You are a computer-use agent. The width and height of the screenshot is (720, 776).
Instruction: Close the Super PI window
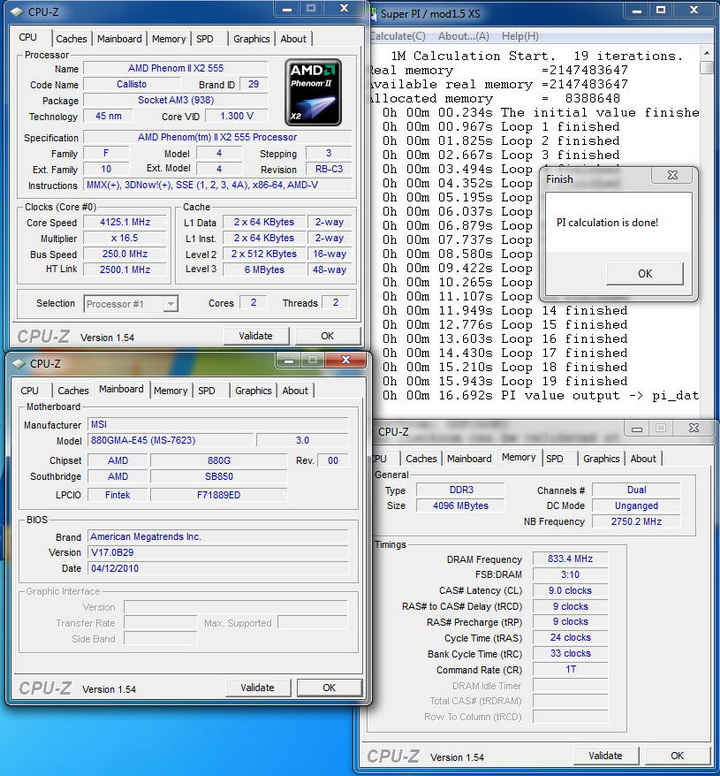[694, 10]
